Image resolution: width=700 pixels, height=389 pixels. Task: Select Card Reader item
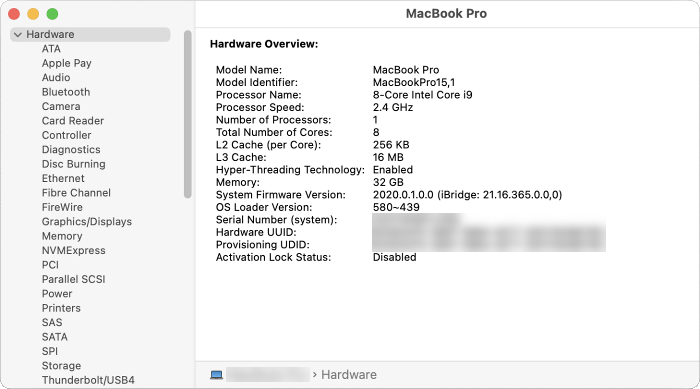pos(73,121)
